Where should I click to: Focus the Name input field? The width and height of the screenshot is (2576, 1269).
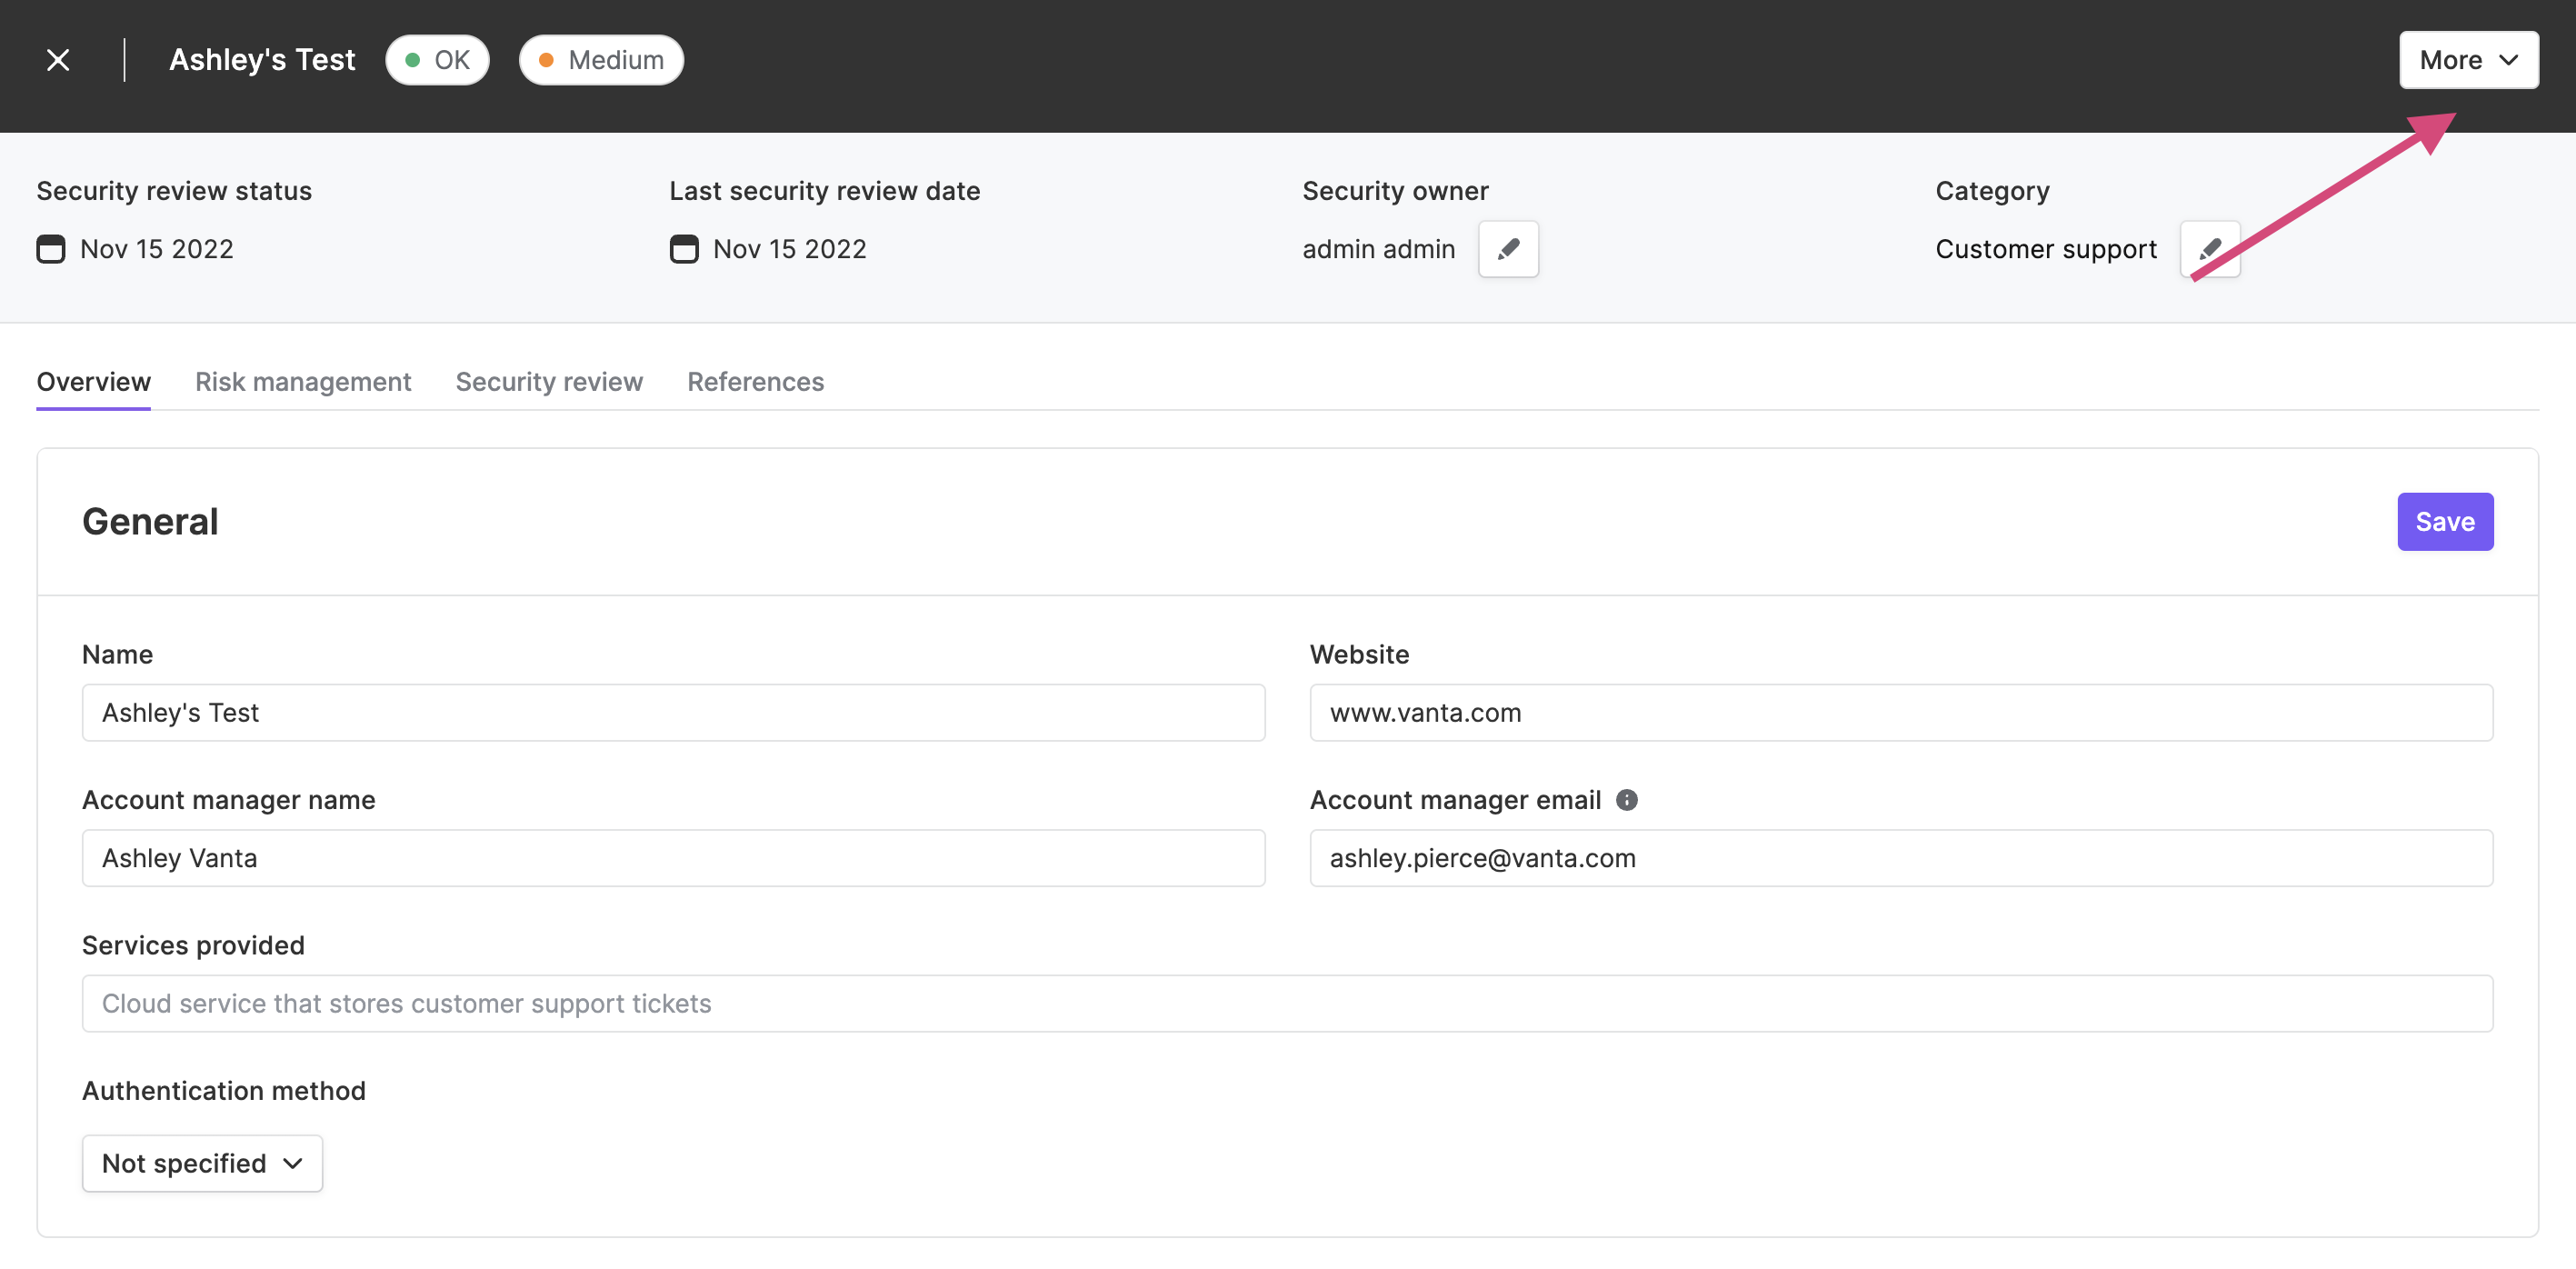pos(673,713)
